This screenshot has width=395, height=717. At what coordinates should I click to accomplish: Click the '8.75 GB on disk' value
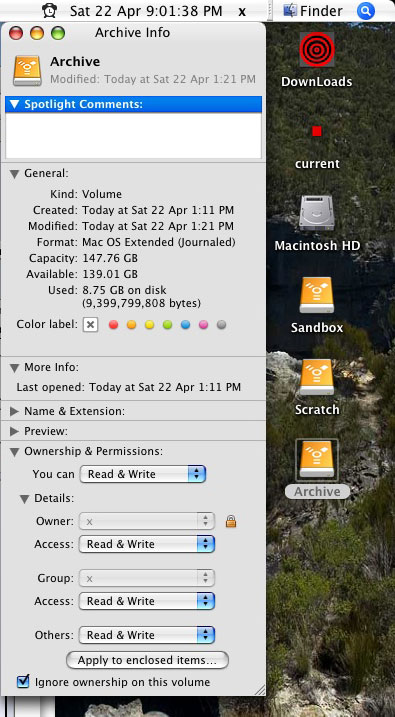click(124, 290)
